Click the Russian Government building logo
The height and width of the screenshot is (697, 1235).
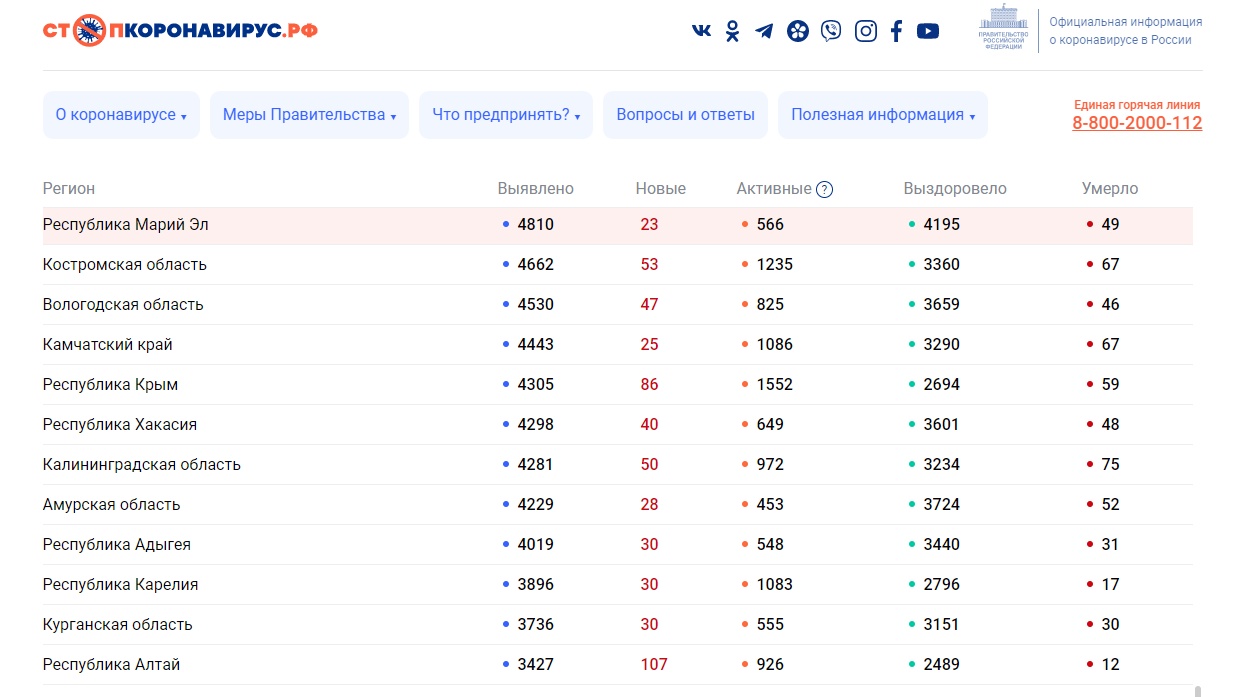(x=1002, y=28)
